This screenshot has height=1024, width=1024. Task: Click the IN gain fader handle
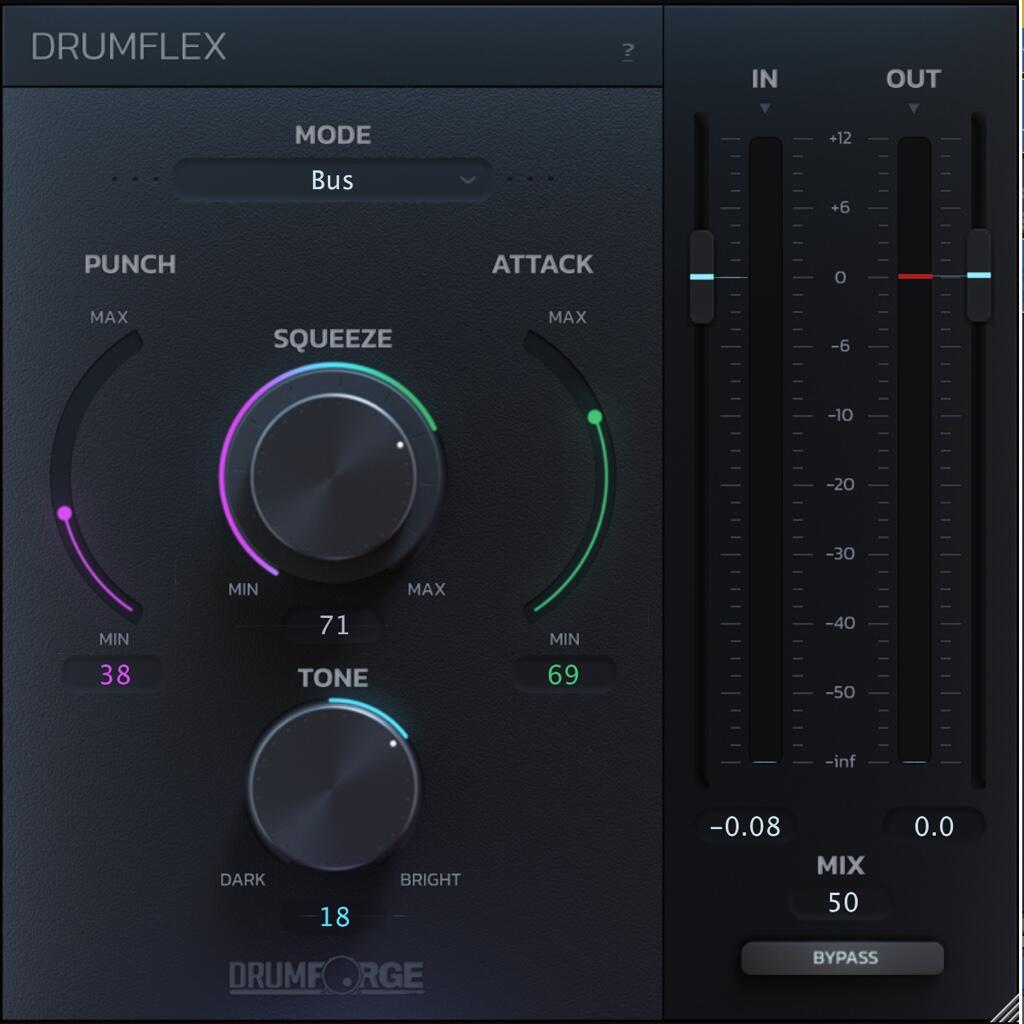click(x=702, y=276)
